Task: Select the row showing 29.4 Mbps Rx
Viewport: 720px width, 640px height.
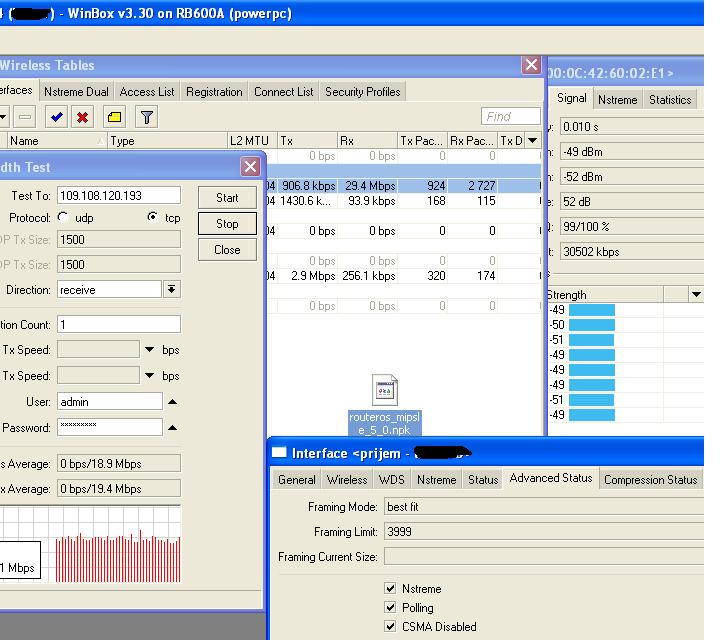Action: tap(404, 185)
